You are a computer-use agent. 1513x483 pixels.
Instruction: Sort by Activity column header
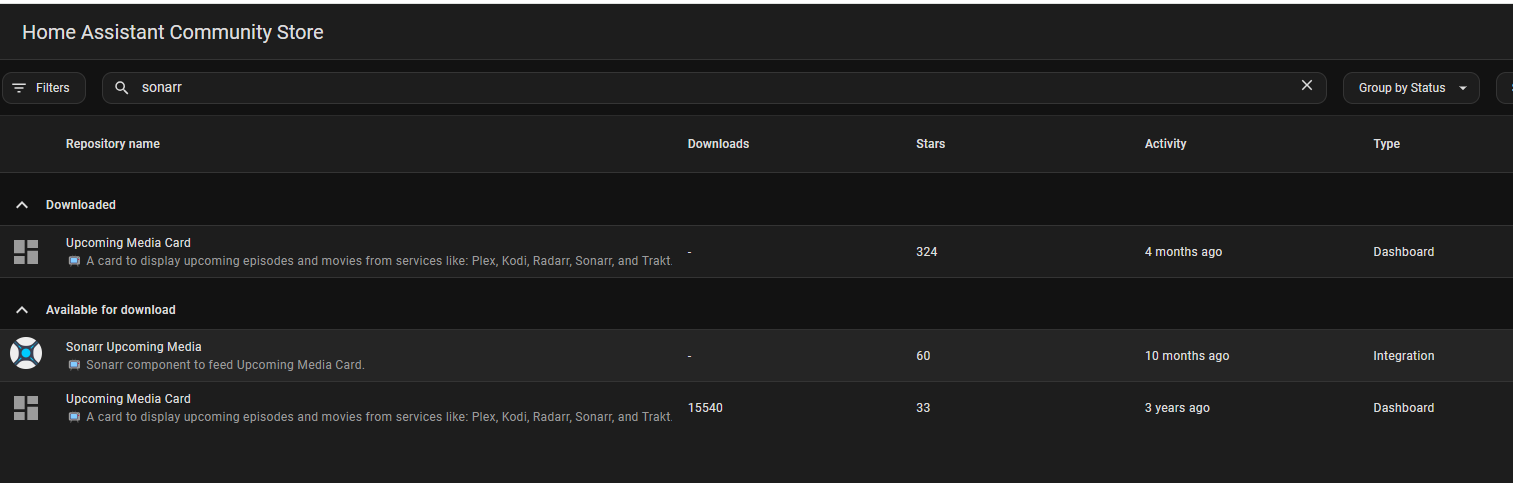tap(1165, 144)
